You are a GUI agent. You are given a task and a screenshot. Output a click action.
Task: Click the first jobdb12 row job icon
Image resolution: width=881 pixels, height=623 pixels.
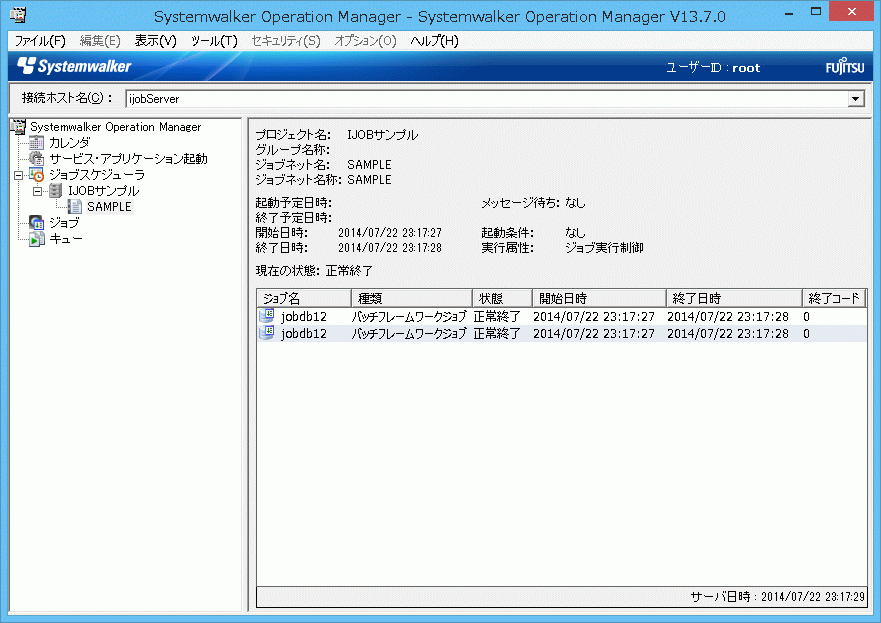(267, 316)
